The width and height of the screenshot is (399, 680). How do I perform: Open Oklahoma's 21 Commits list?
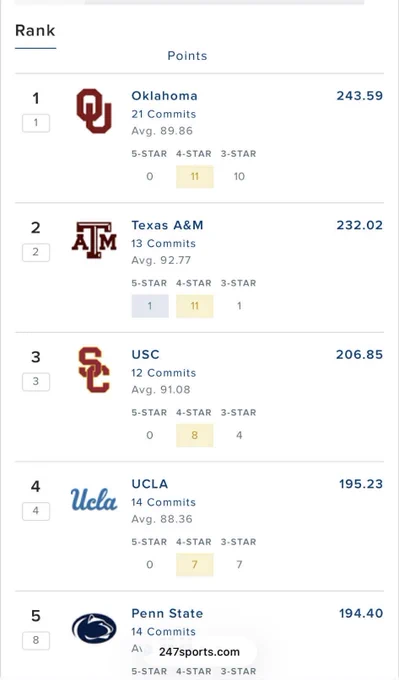click(x=164, y=114)
